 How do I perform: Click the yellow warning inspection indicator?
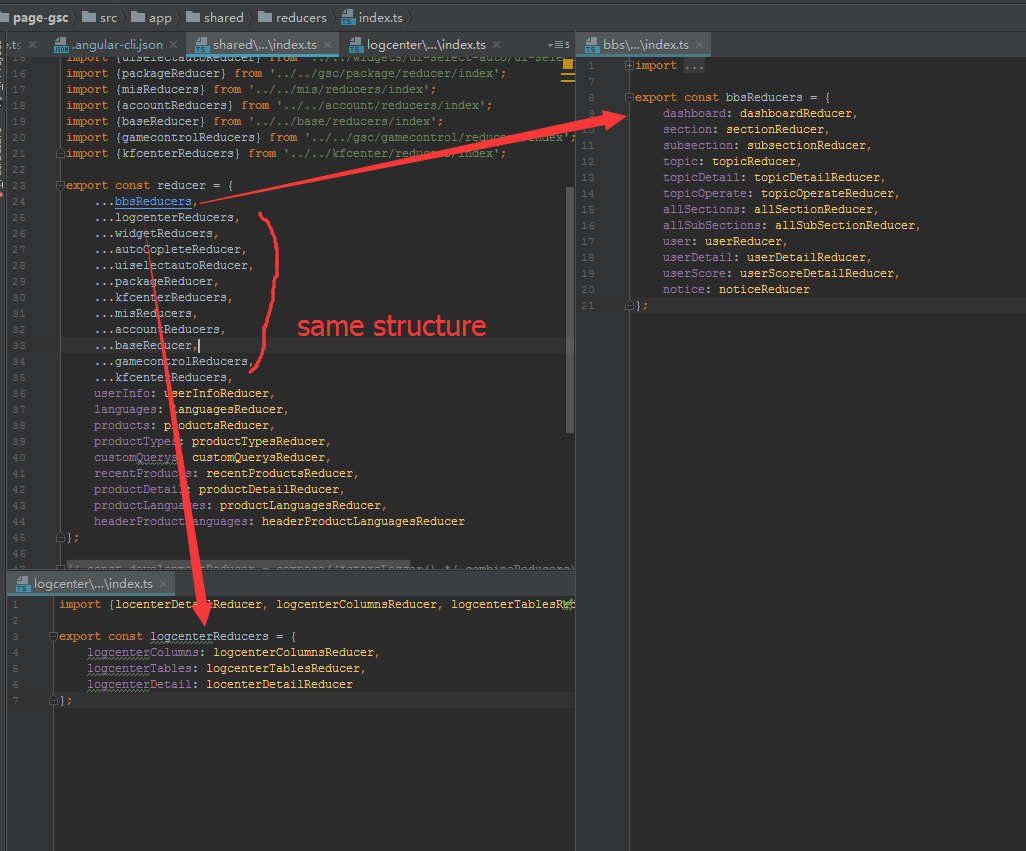coord(568,64)
